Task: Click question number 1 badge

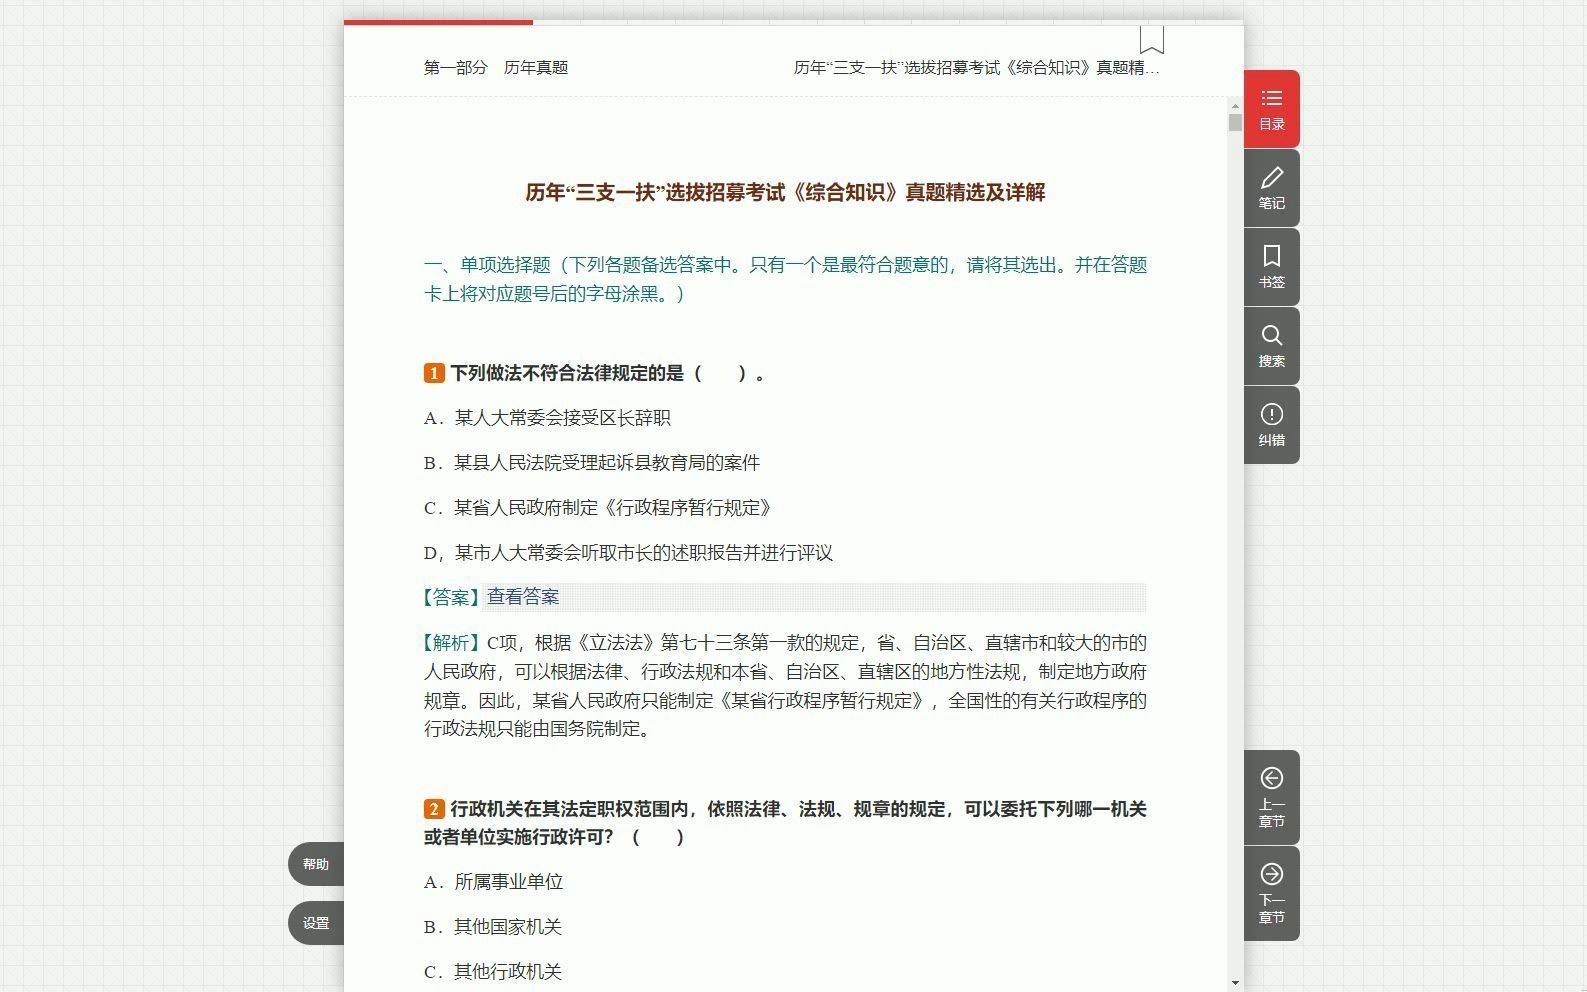Action: 434,373
